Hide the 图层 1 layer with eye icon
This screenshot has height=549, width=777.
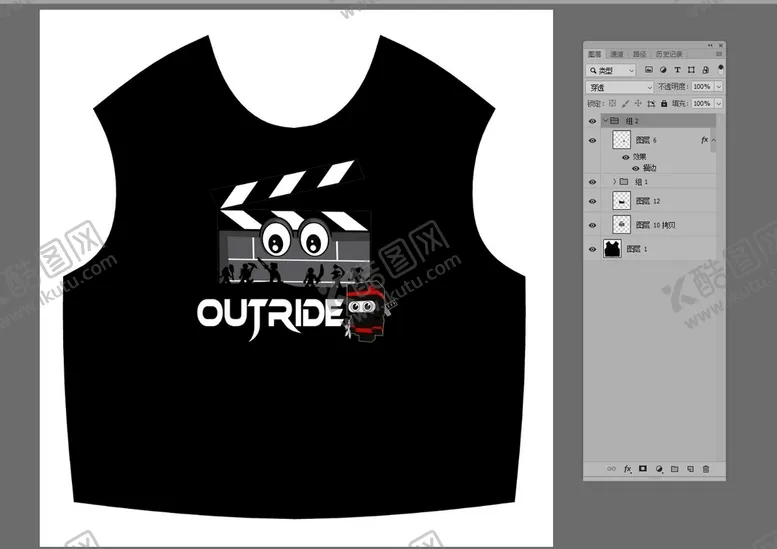point(592,249)
